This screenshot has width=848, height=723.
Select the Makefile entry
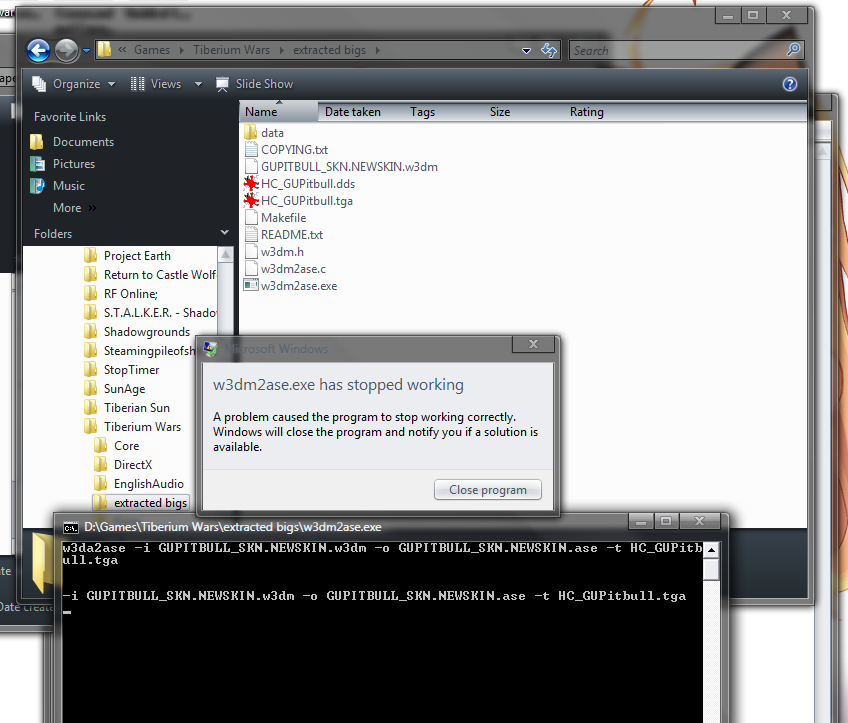pos(275,218)
